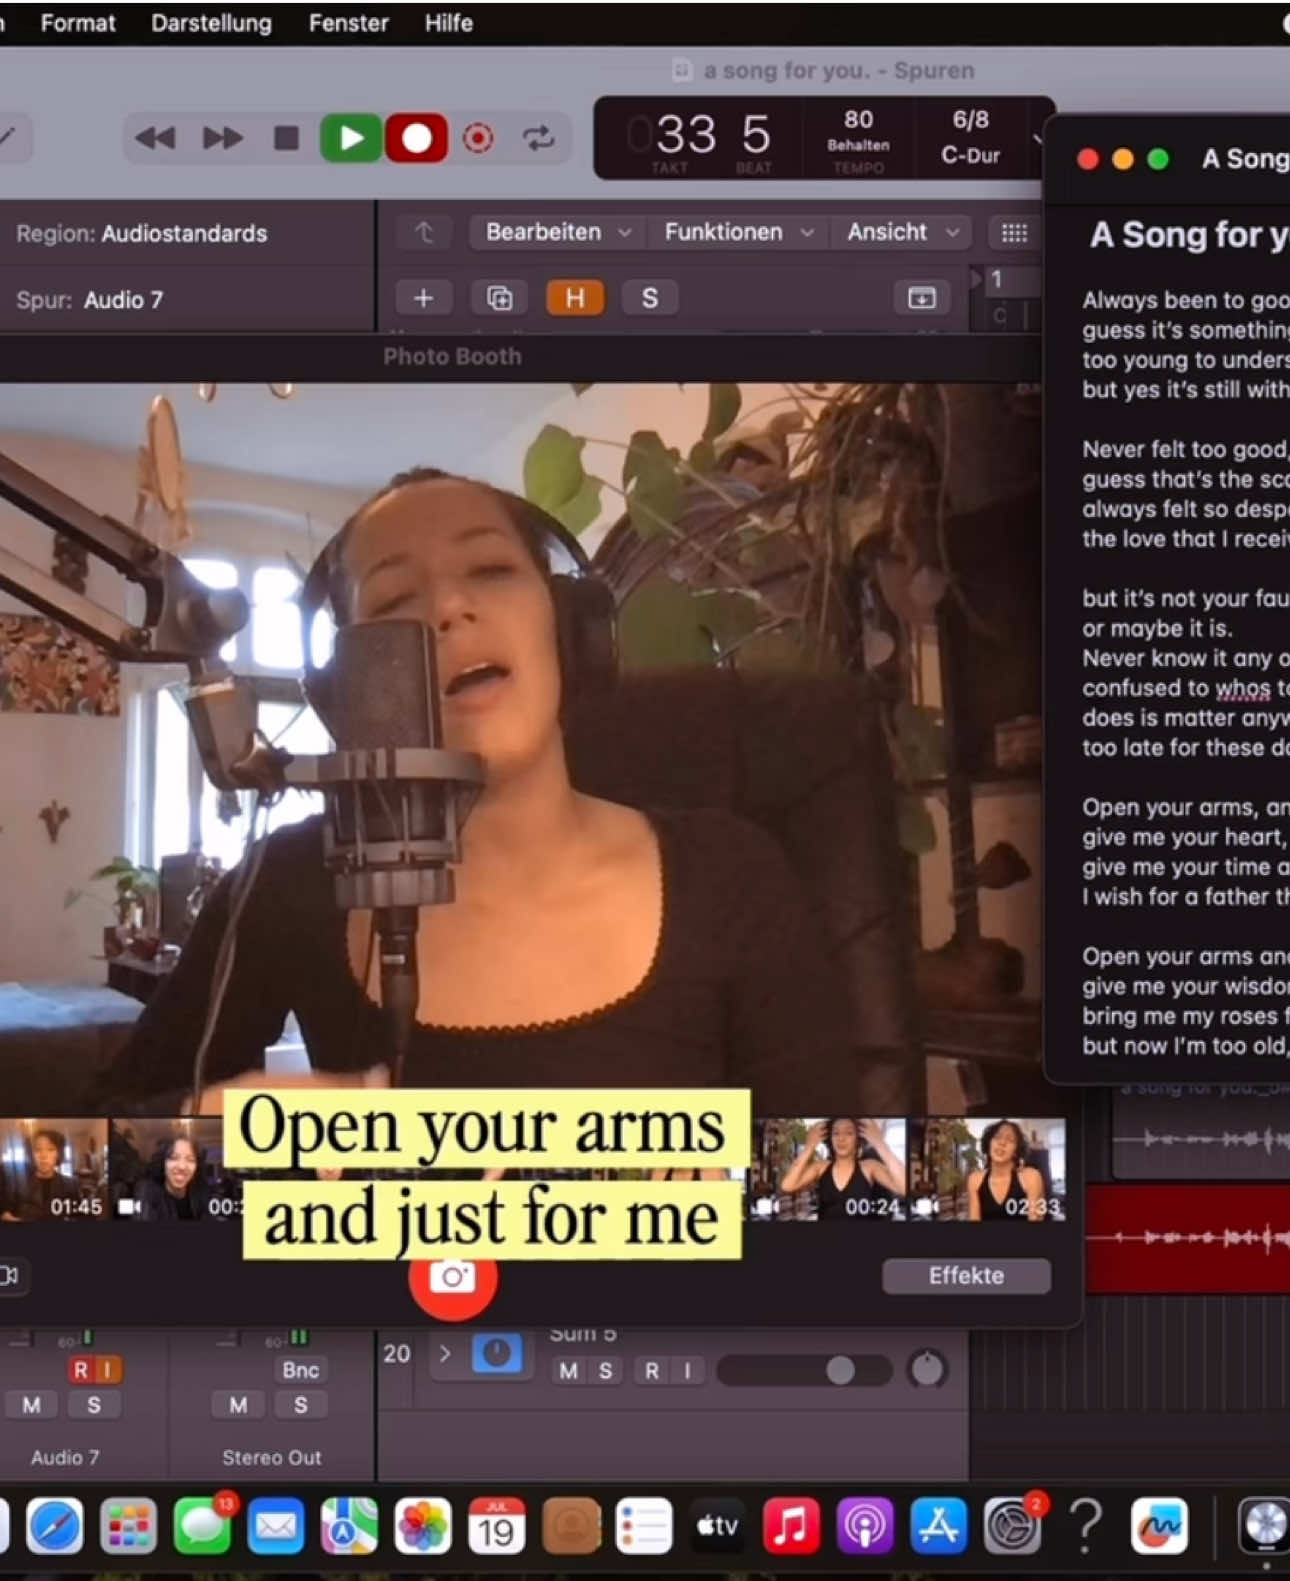Viewport: 1290px width, 1581px height.
Task: Open the Bearbeiten dropdown menu
Action: coord(558,232)
